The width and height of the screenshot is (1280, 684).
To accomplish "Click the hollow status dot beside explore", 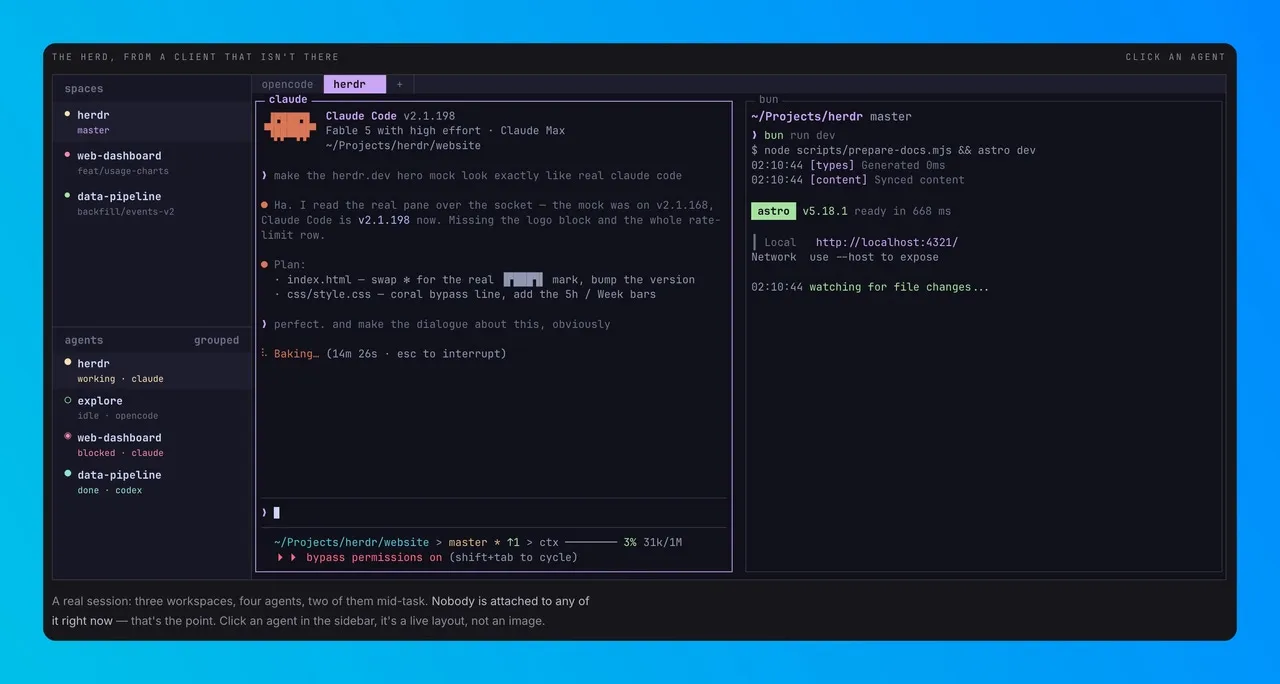I will click(x=68, y=400).
